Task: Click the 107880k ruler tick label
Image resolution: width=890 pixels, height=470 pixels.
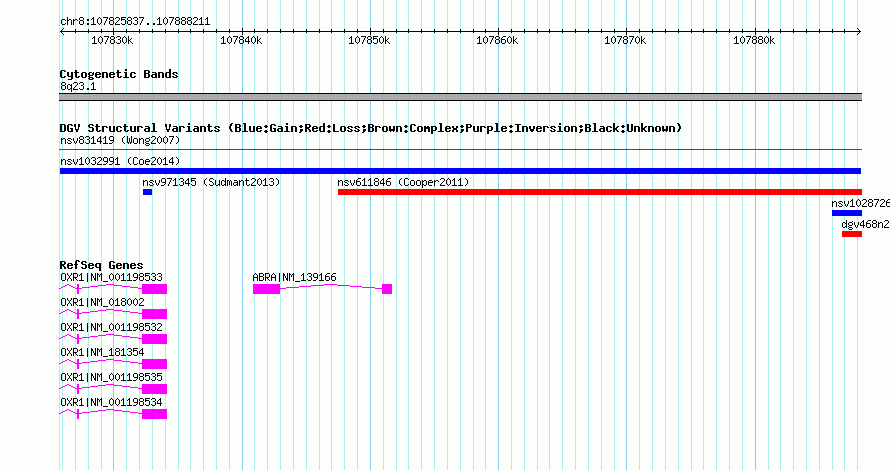Action: [x=754, y=40]
